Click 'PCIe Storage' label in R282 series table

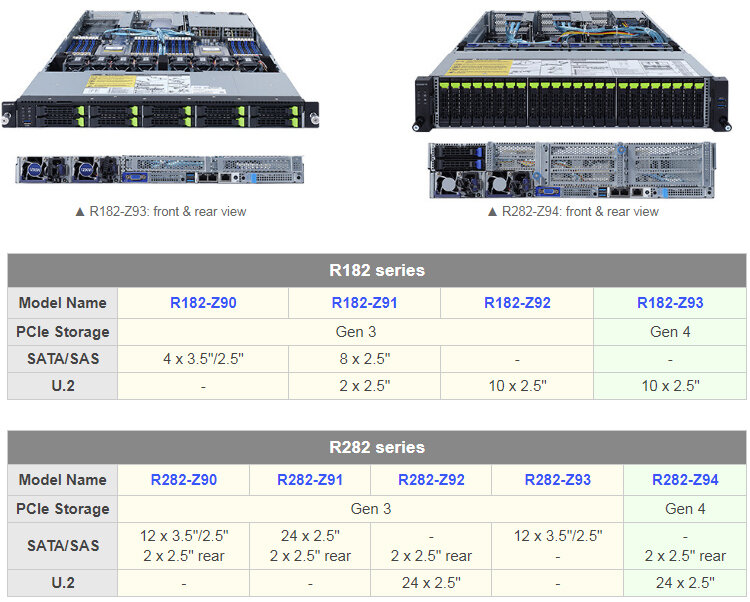point(63,508)
